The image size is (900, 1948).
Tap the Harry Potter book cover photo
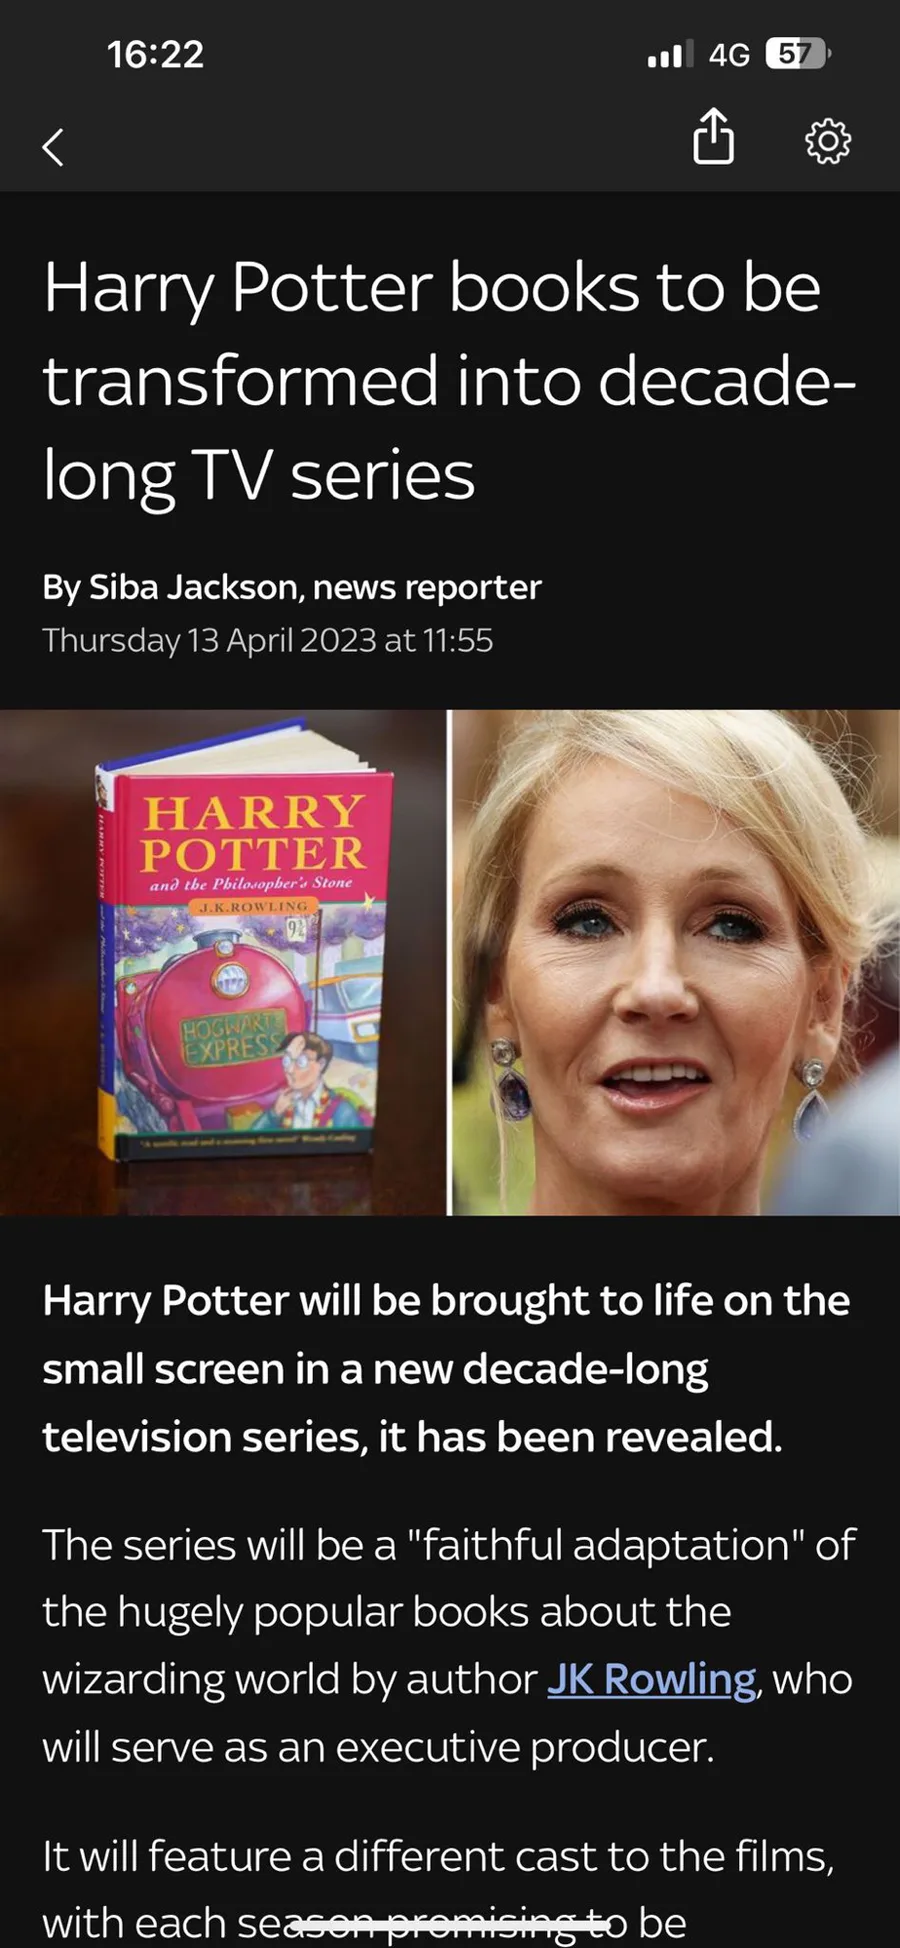pyautogui.click(x=223, y=962)
